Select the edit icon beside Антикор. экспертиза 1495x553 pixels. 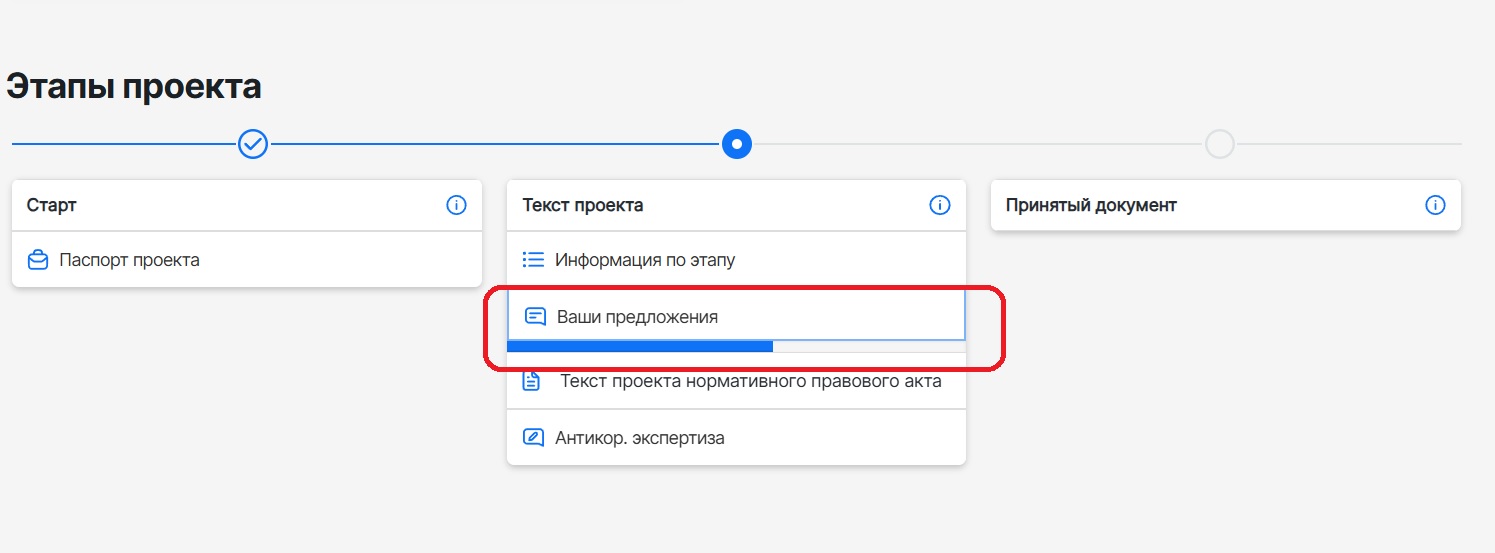click(x=533, y=438)
